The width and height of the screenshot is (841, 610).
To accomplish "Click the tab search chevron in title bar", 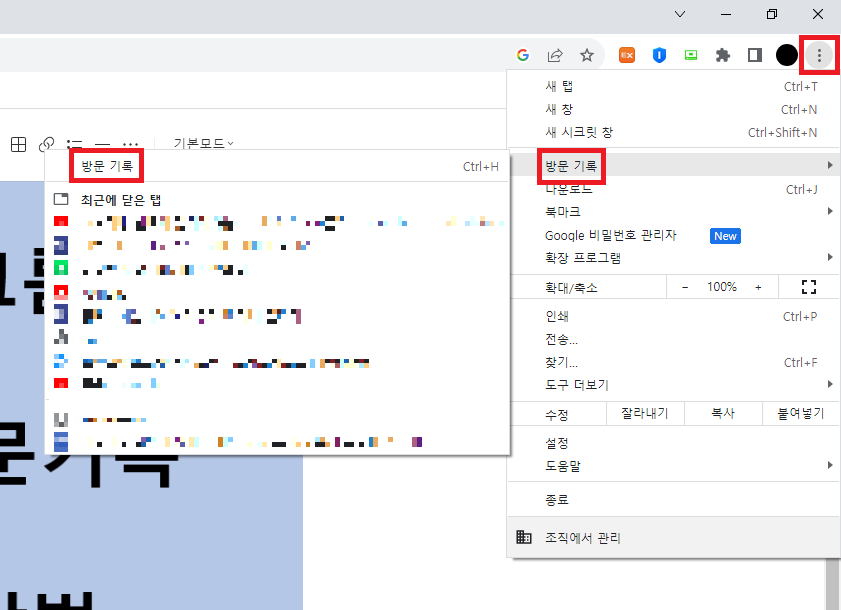I will pos(680,14).
